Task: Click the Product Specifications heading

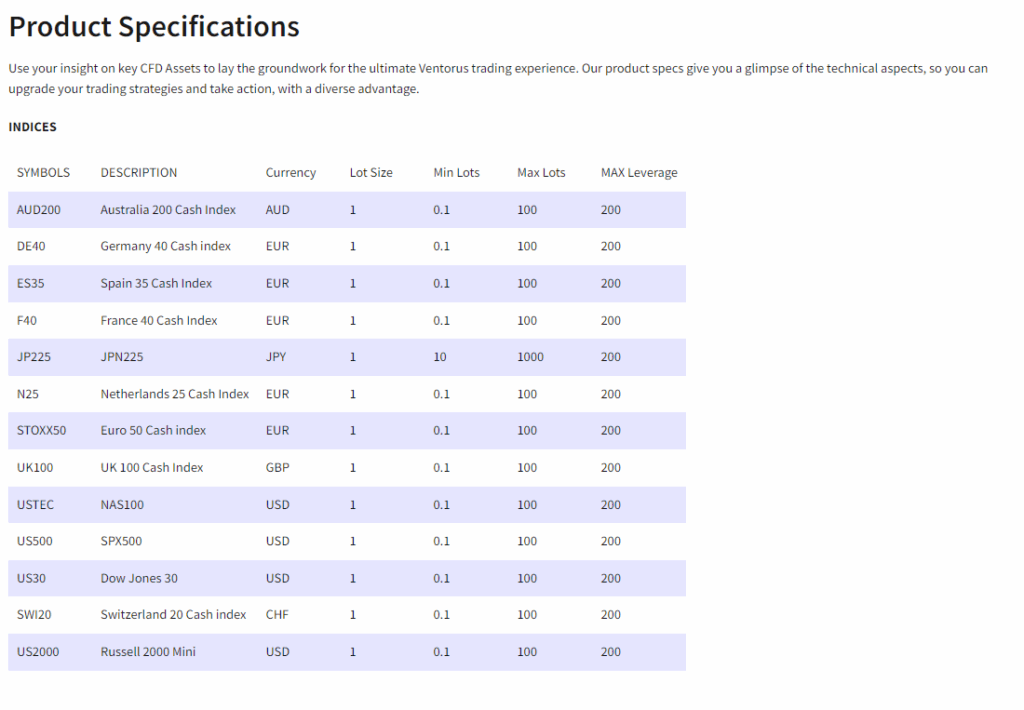Action: pyautogui.click(x=154, y=27)
